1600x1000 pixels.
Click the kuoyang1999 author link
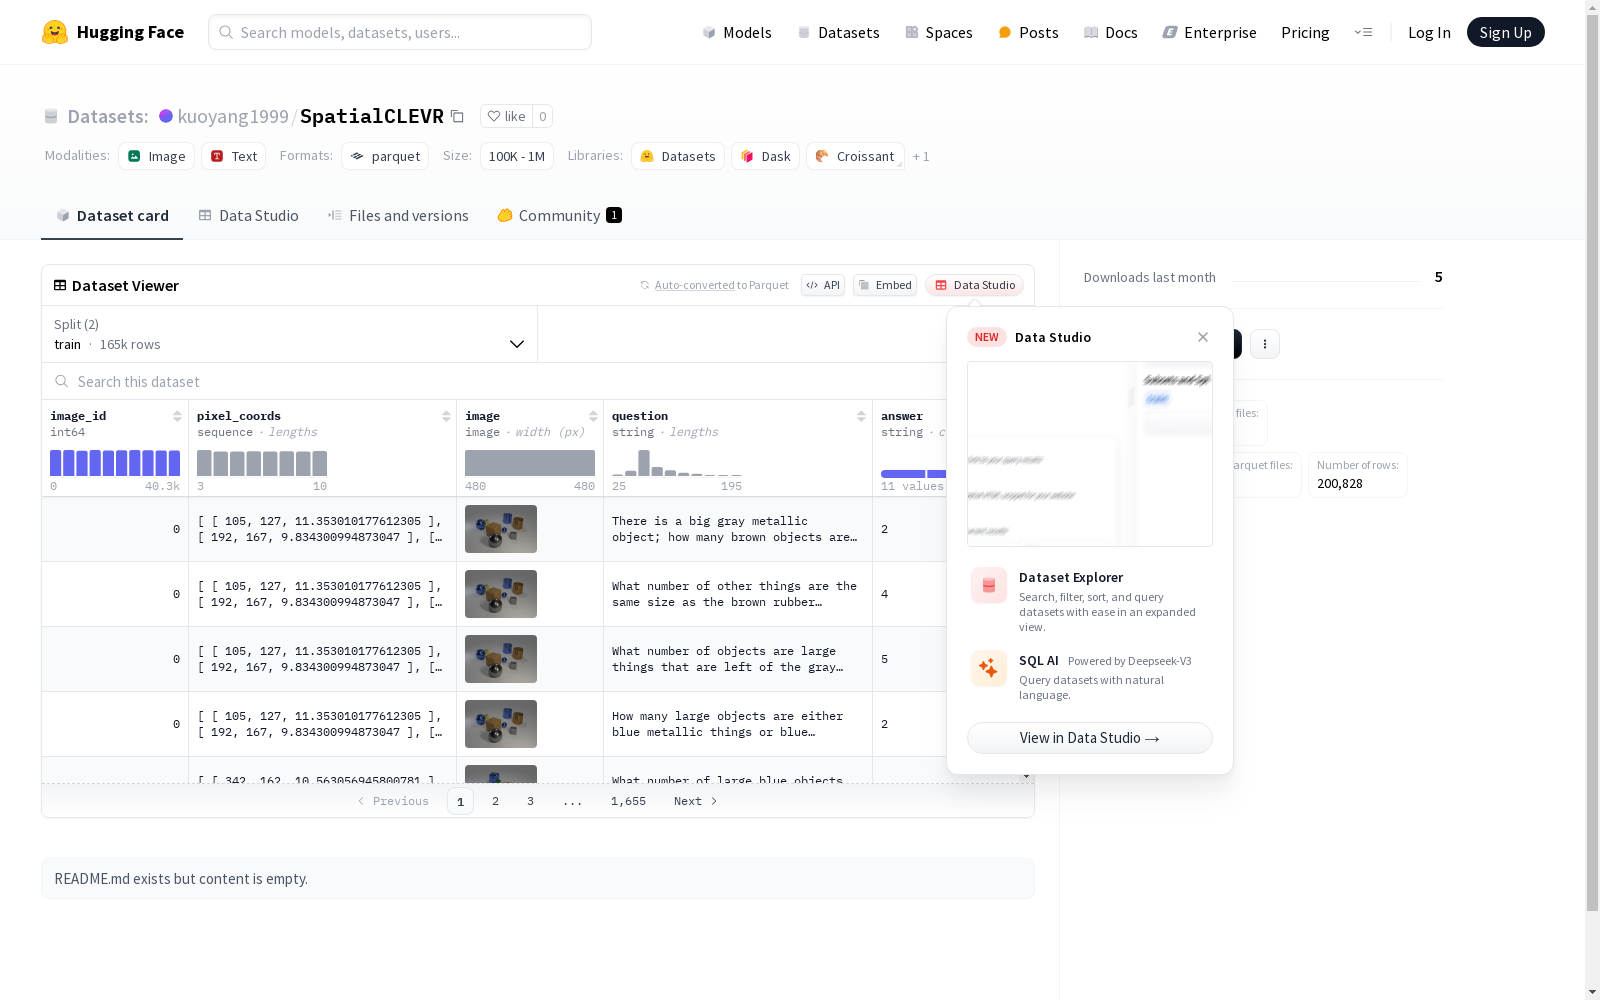click(x=233, y=116)
